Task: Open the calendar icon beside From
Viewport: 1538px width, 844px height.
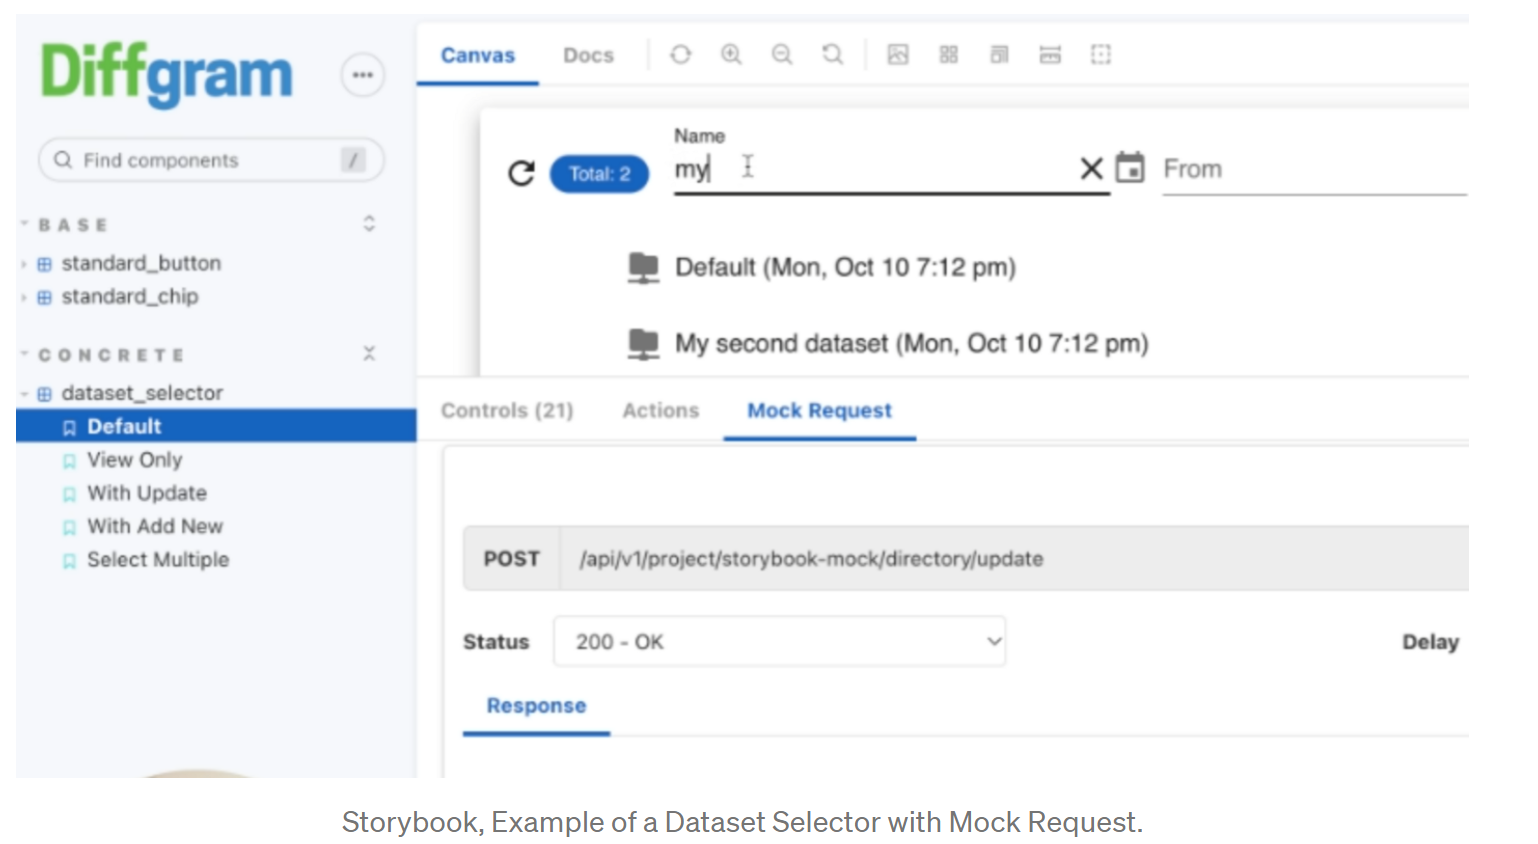Action: click(x=1130, y=167)
